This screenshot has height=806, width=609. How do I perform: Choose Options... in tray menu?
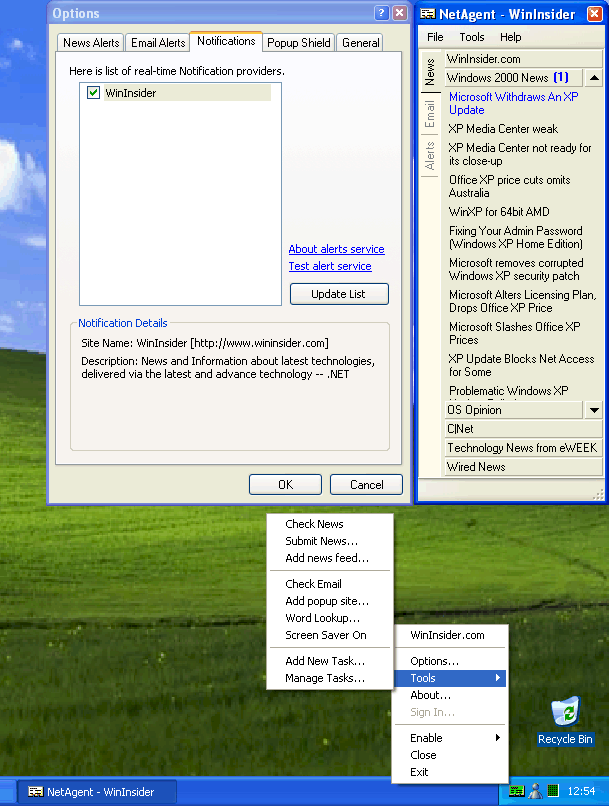450,661
